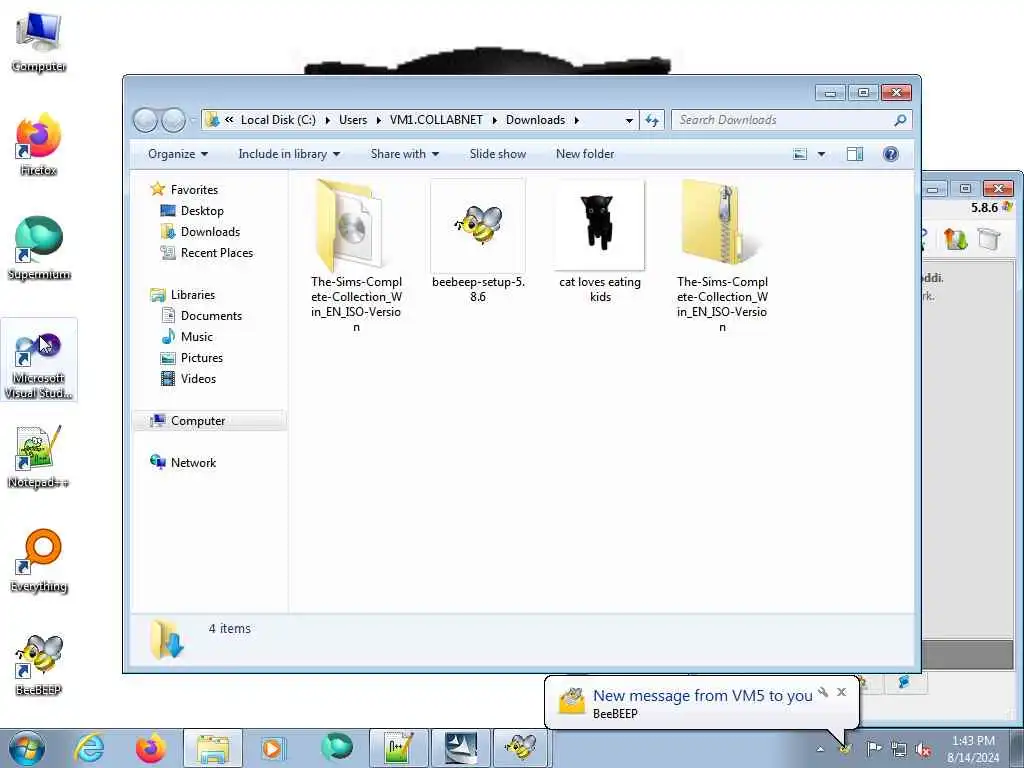Open the Windows Start menu
This screenshot has height=768, width=1024.
pyautogui.click(x=26, y=748)
